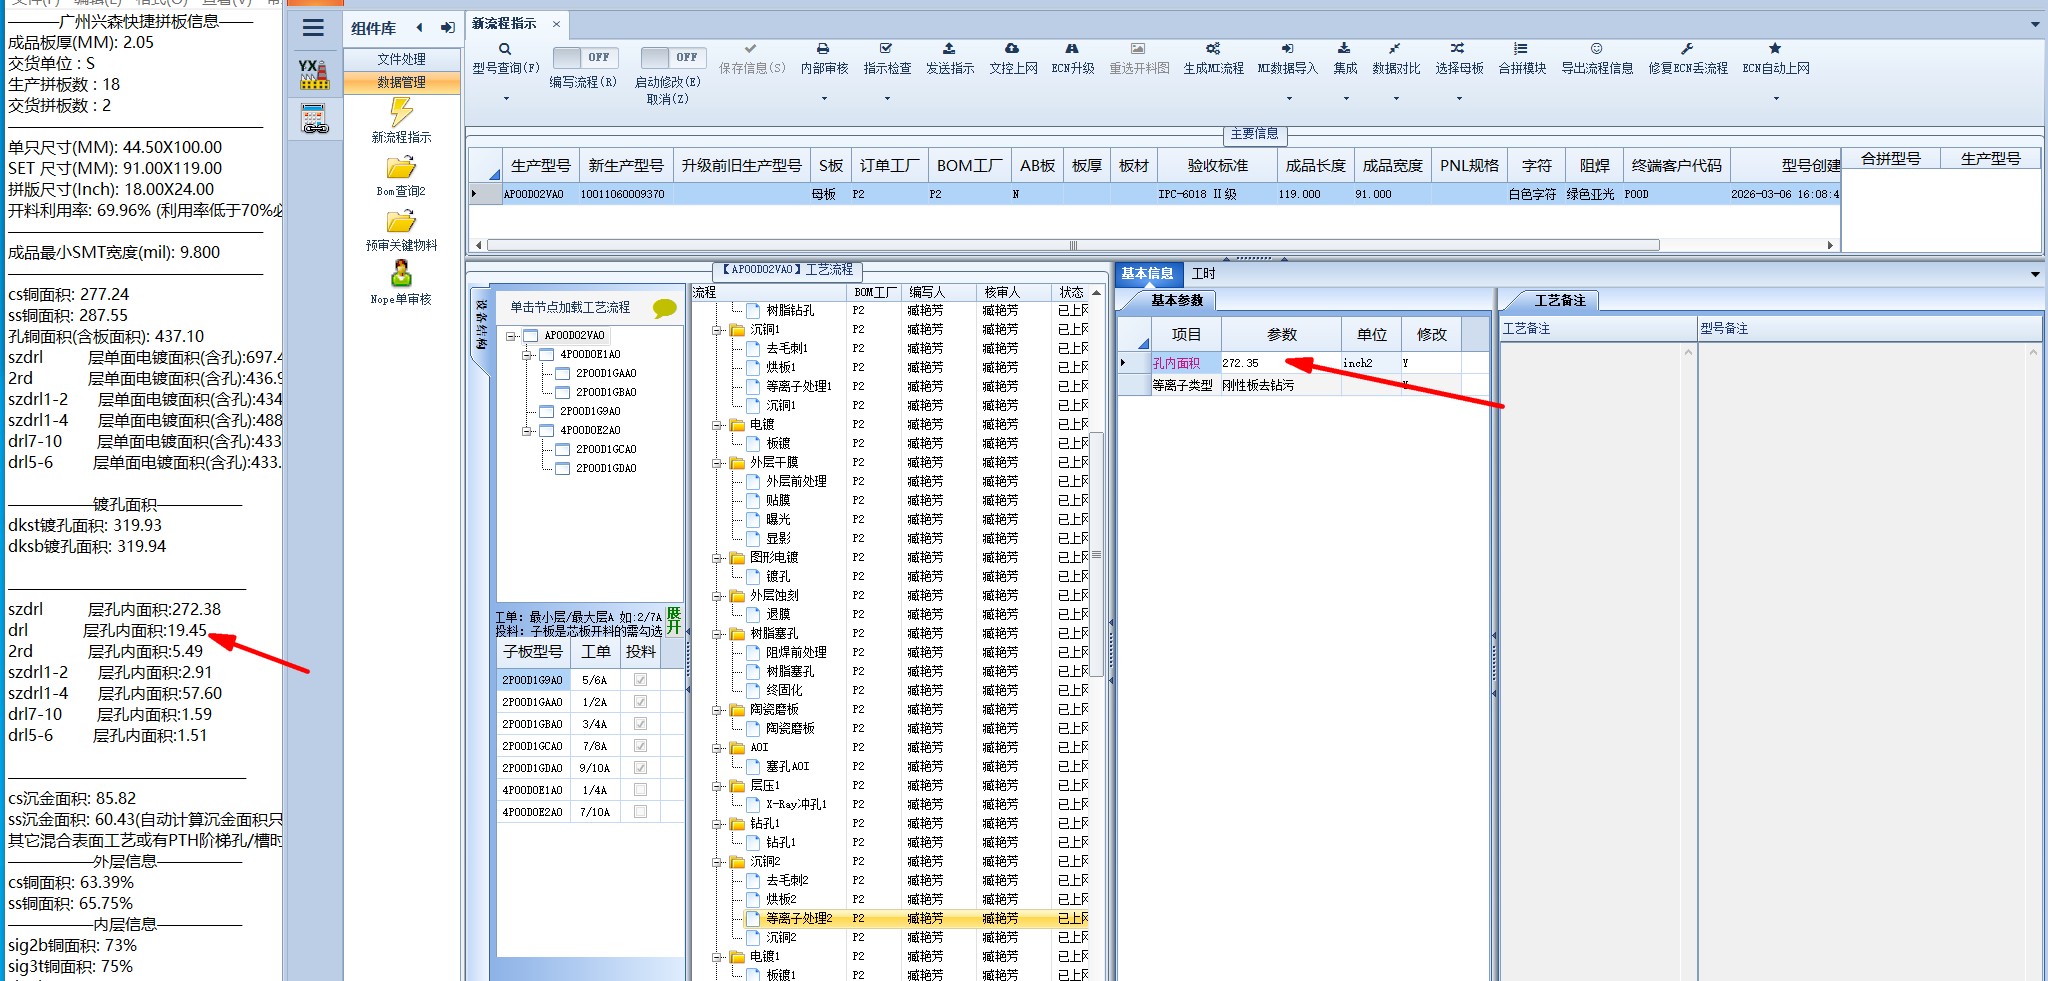2048x981 pixels.
Task: Switch to the 新流程指示 tab
Action: coord(504,23)
